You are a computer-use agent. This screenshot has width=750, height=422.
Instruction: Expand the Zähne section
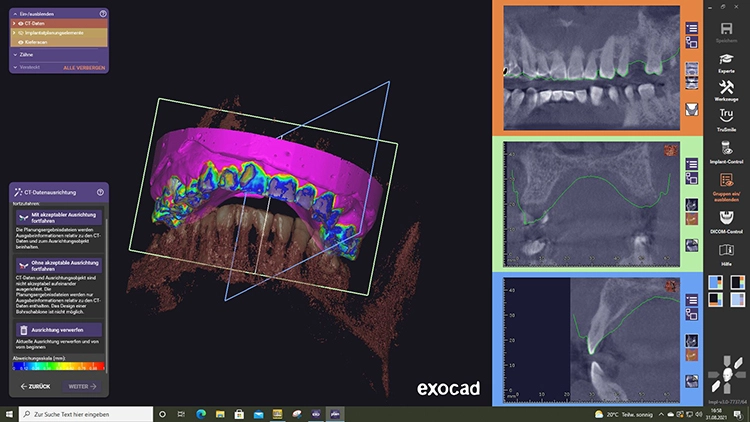click(15, 55)
